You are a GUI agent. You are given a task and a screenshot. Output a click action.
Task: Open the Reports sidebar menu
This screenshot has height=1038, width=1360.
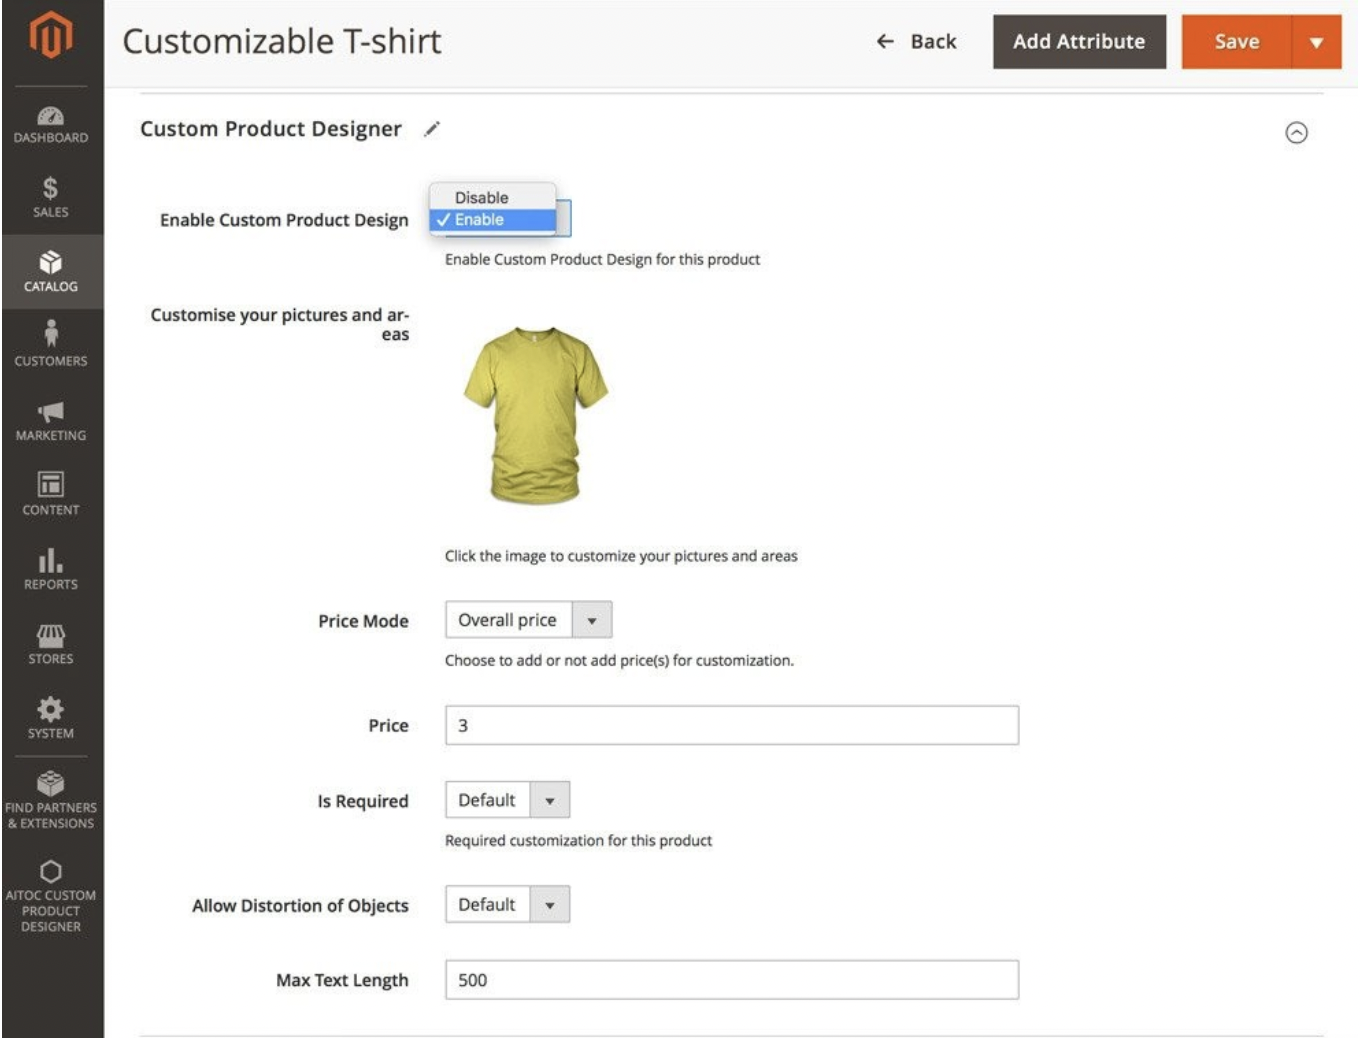point(51,570)
